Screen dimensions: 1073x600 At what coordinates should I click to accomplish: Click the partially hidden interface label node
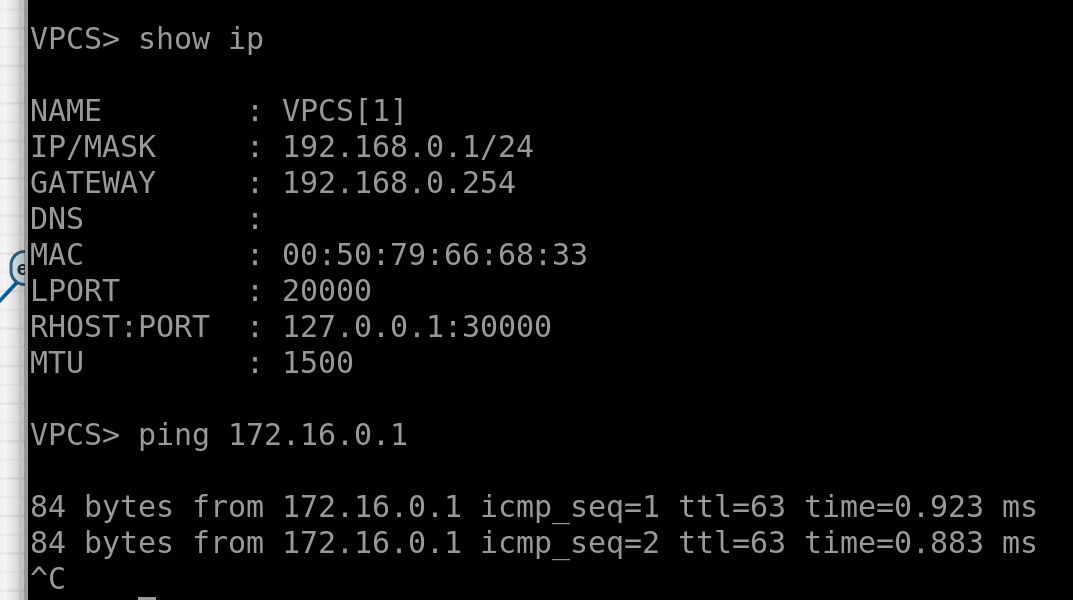point(19,268)
